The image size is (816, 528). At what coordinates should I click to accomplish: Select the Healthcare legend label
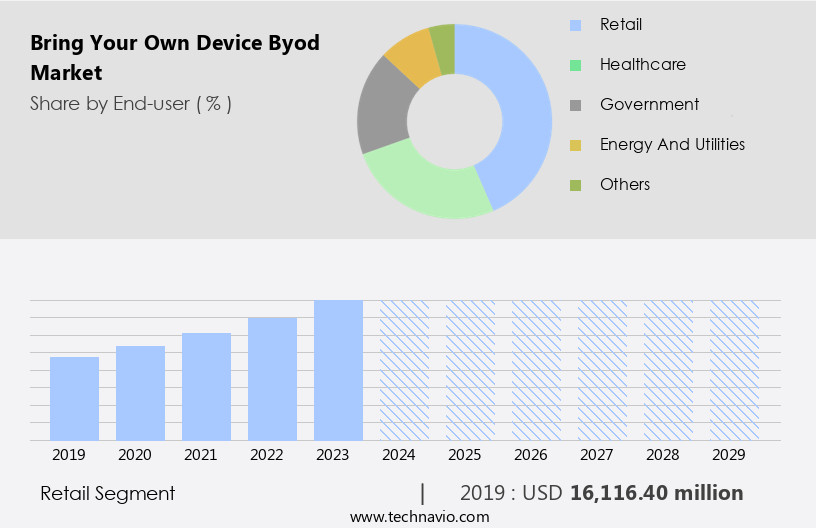coord(642,64)
